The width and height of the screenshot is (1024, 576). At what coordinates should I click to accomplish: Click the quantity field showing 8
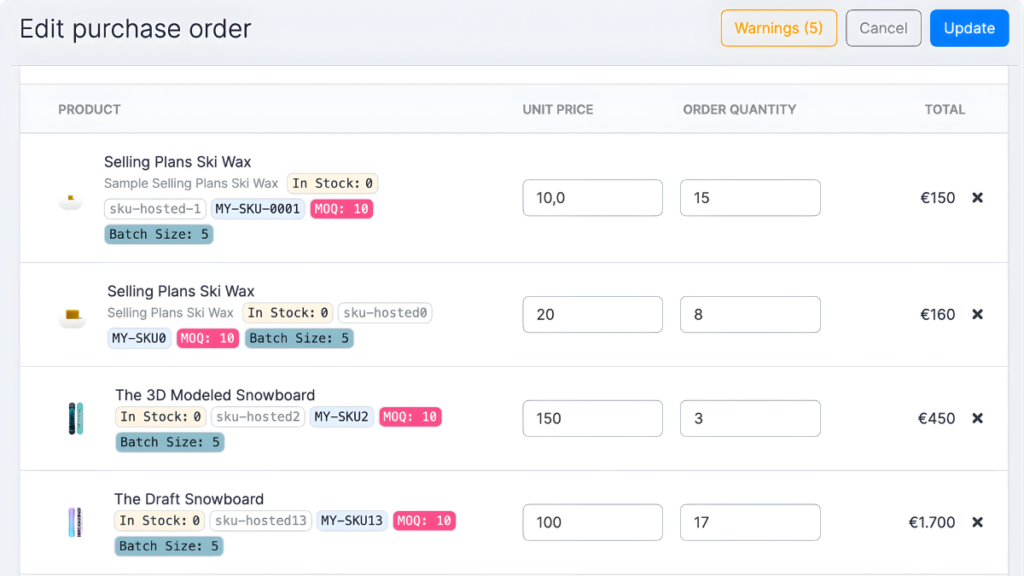(x=750, y=314)
